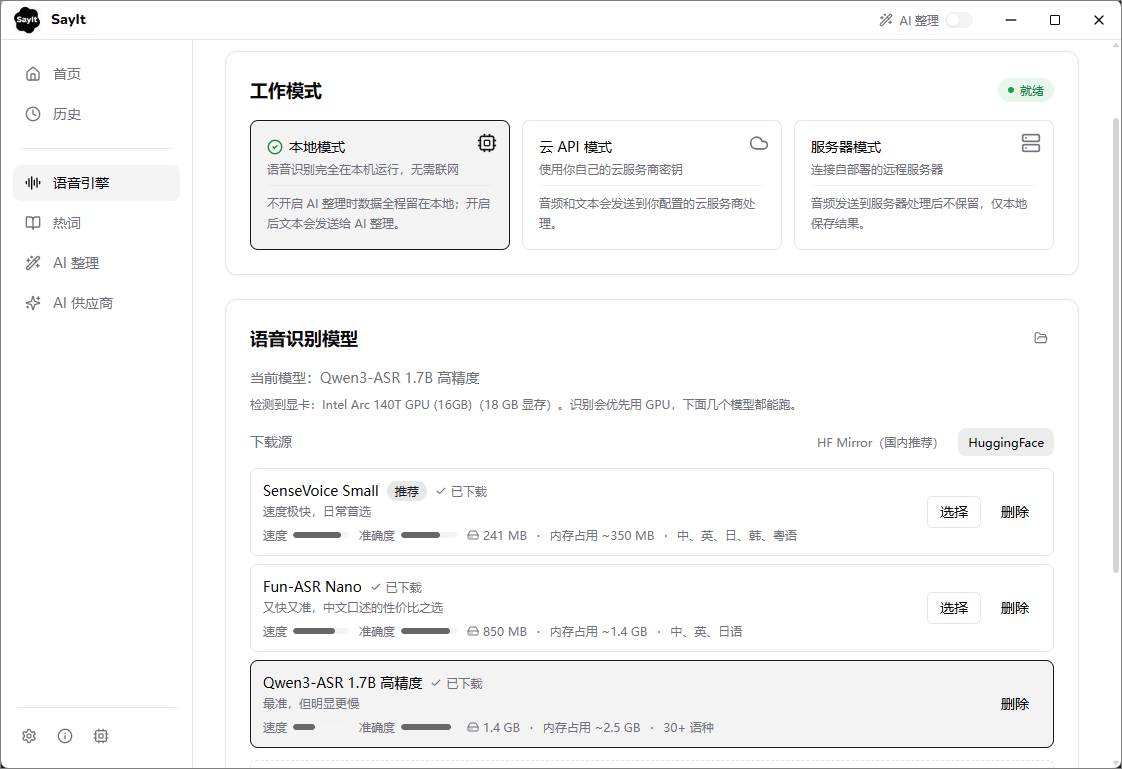Screen dimensions: 1122x769
Task: Click 删除 for Qwen3-ASR 1.7B 高精度
Action: [1015, 704]
